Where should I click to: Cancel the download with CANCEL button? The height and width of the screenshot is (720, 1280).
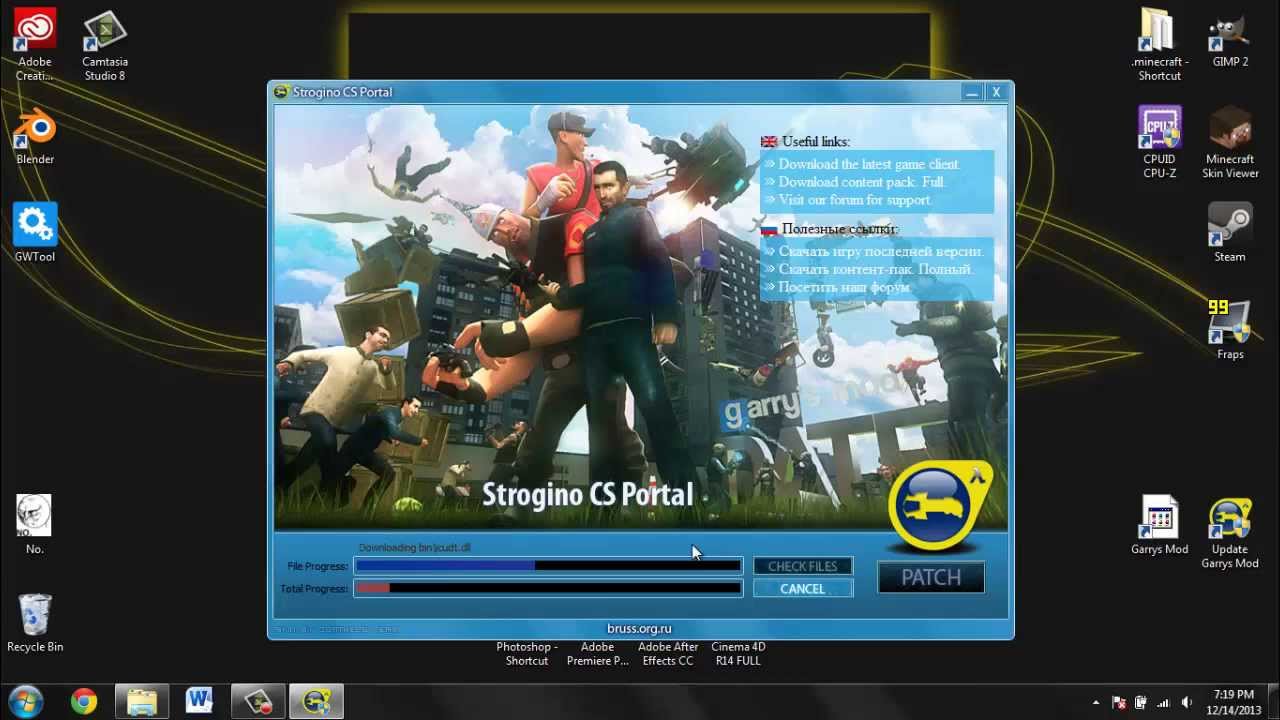pyautogui.click(x=802, y=589)
